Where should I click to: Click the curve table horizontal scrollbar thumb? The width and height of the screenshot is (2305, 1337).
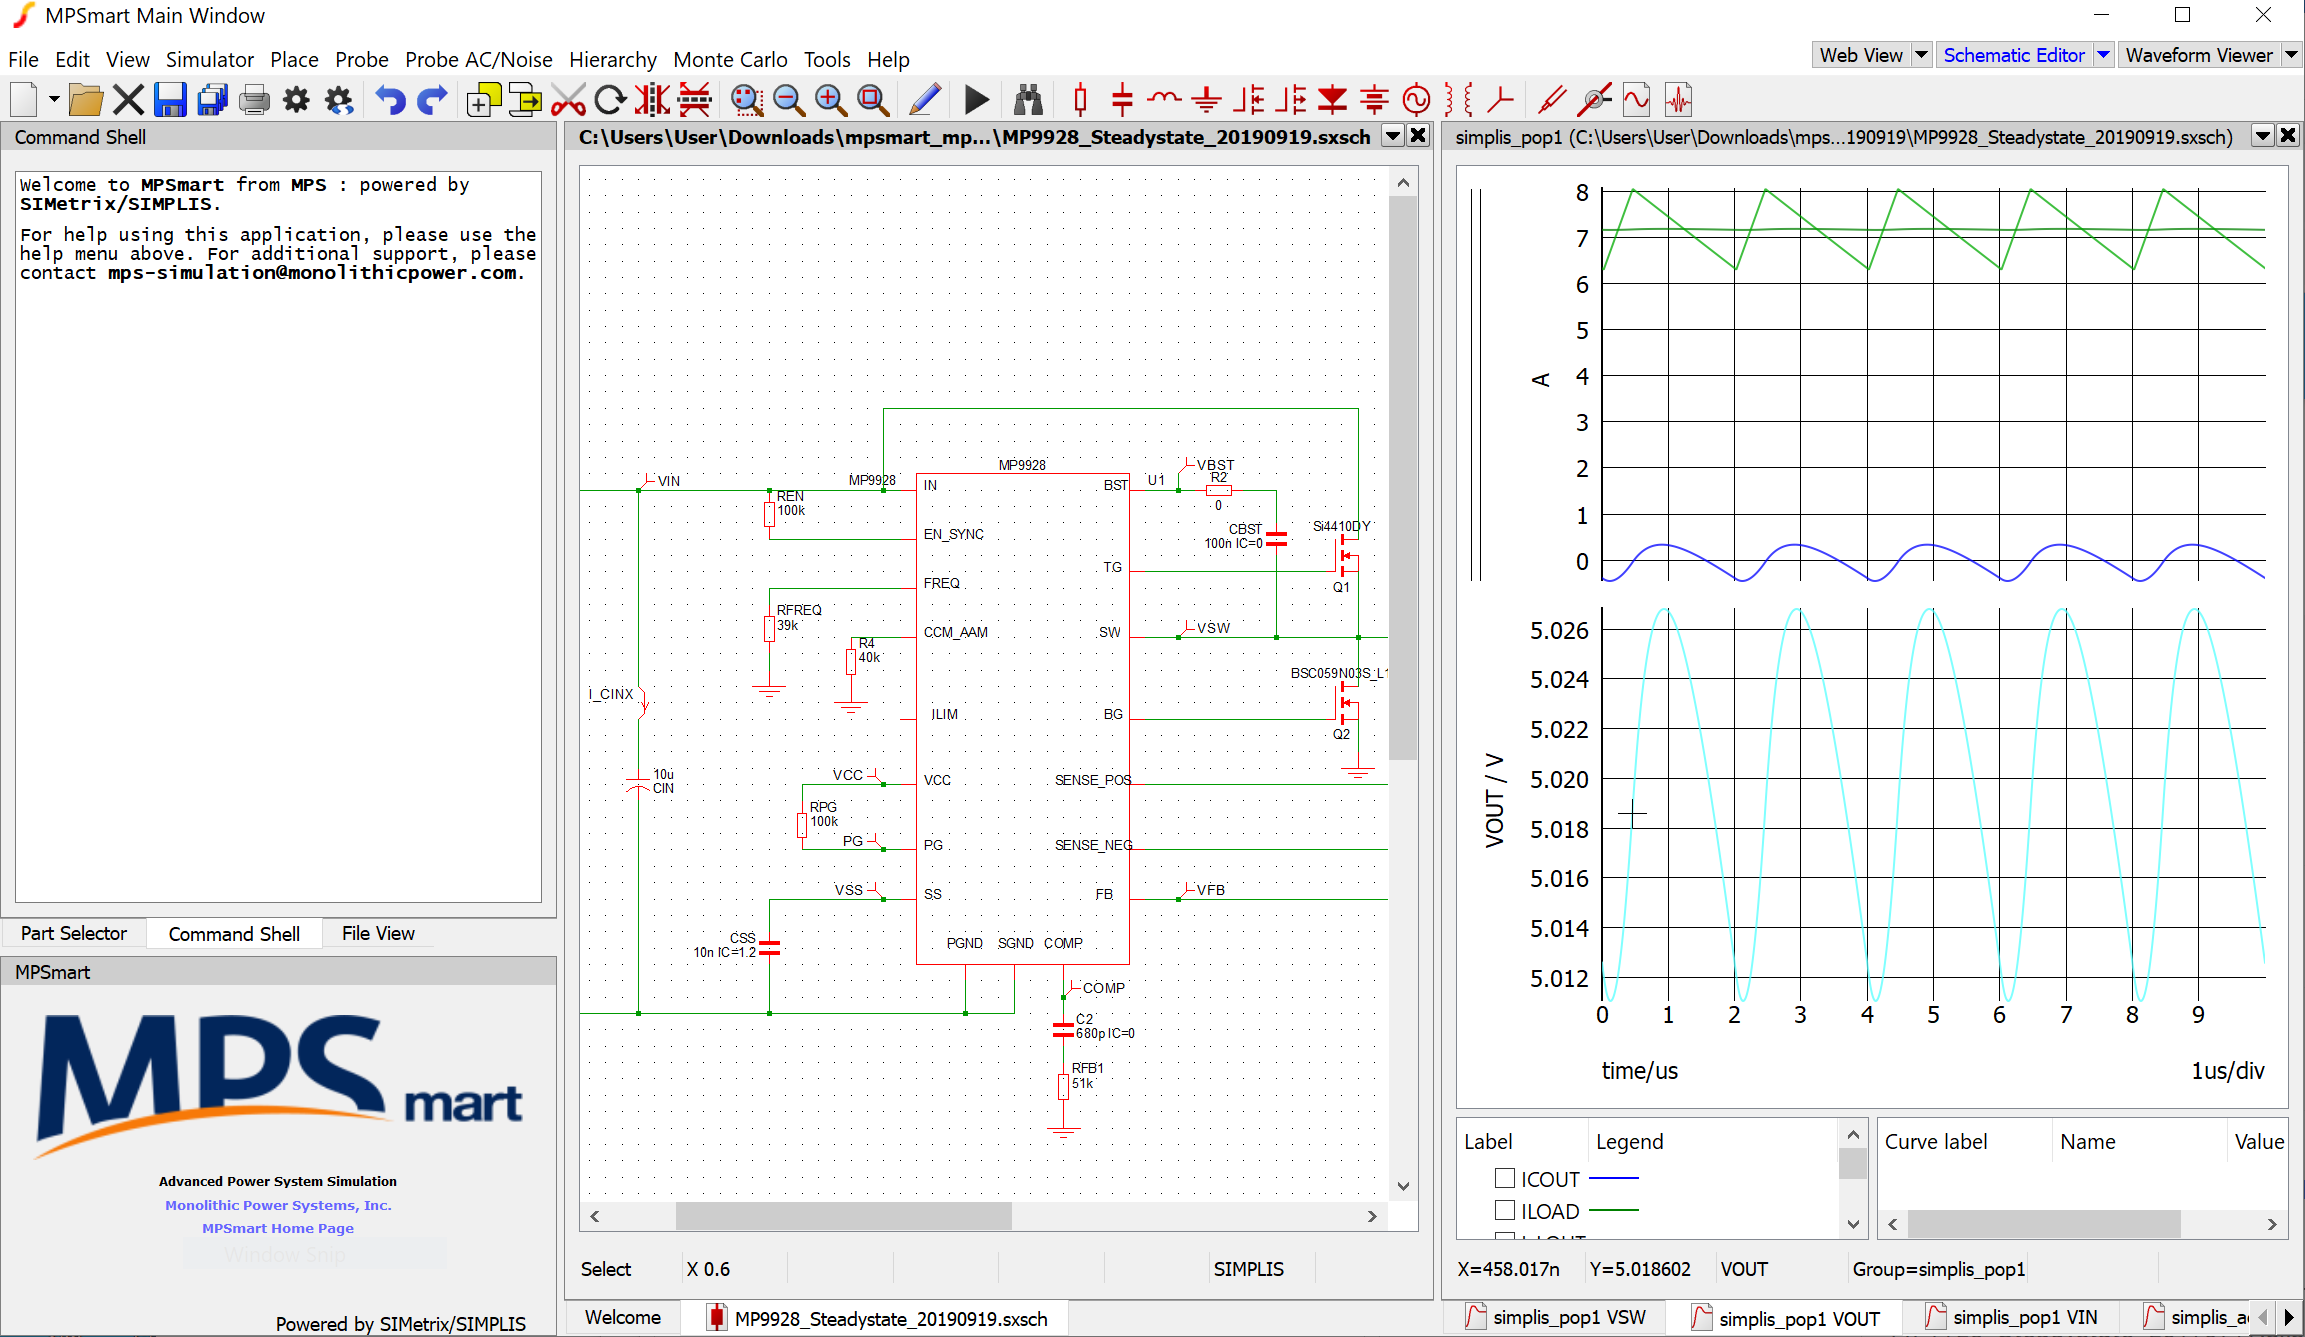[2043, 1223]
